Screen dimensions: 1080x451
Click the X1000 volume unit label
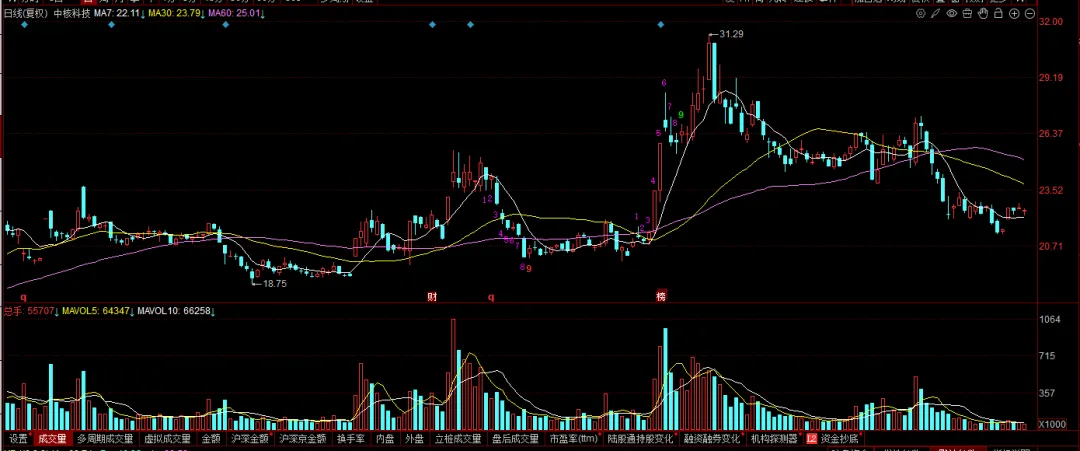tap(1051, 423)
